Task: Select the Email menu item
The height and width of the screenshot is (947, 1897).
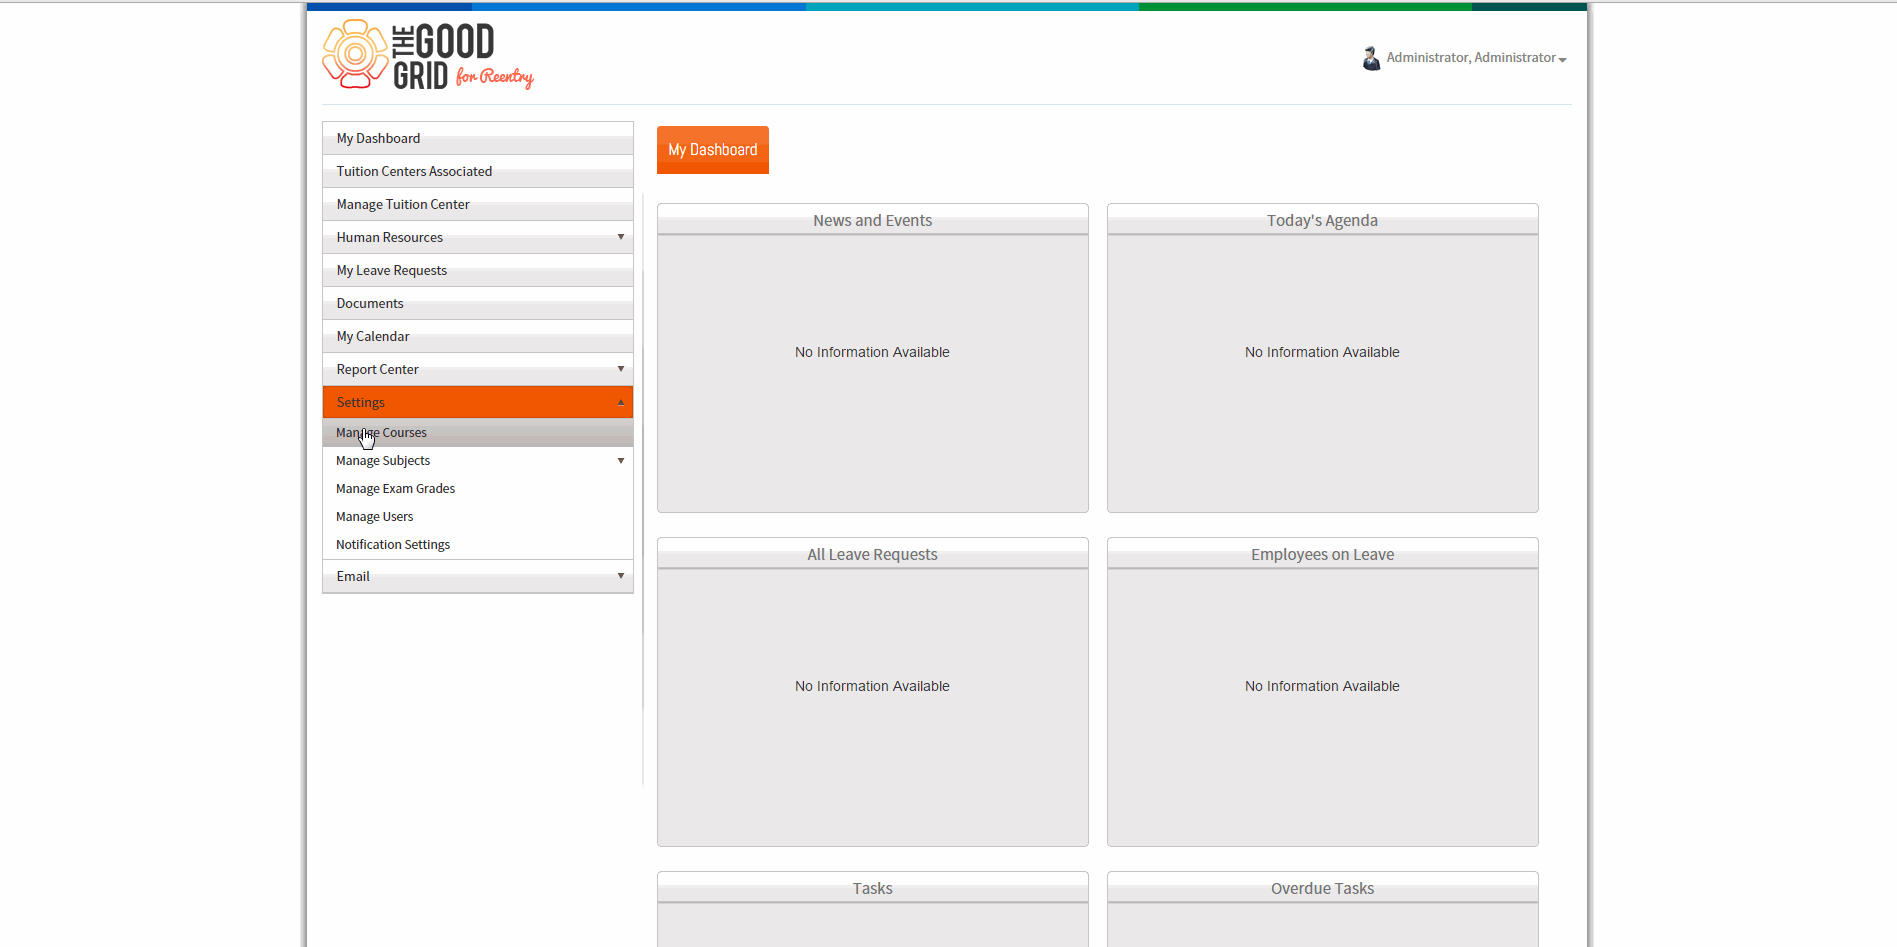Action: 478,576
